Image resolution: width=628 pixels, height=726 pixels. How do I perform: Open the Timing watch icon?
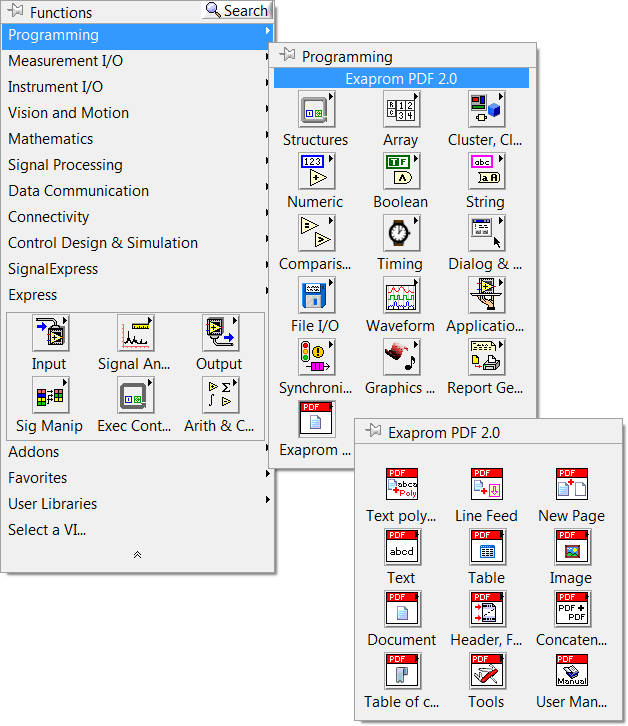(401, 233)
